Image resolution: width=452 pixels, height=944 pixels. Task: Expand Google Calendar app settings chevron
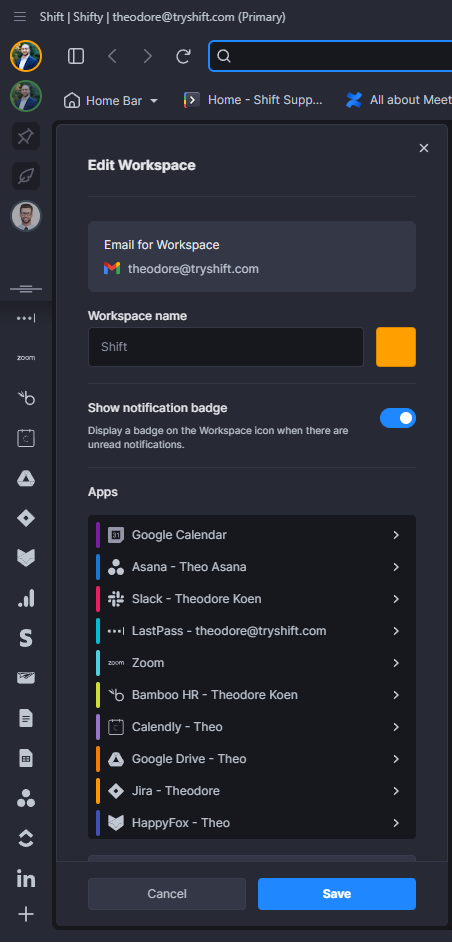[396, 535]
